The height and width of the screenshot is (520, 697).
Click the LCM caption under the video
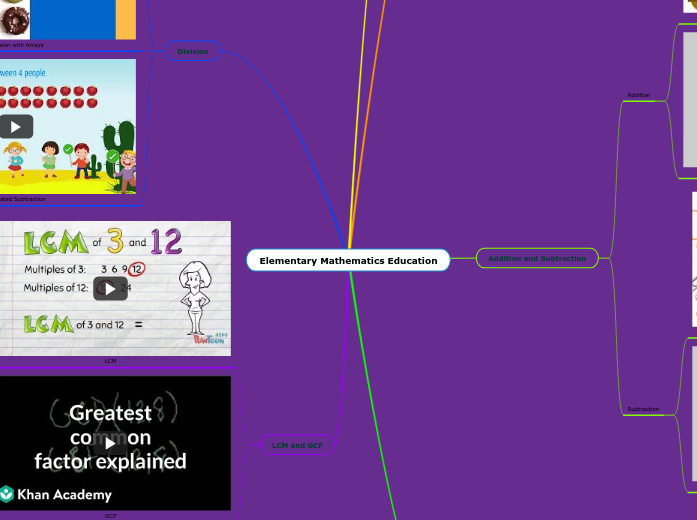[x=110, y=361]
